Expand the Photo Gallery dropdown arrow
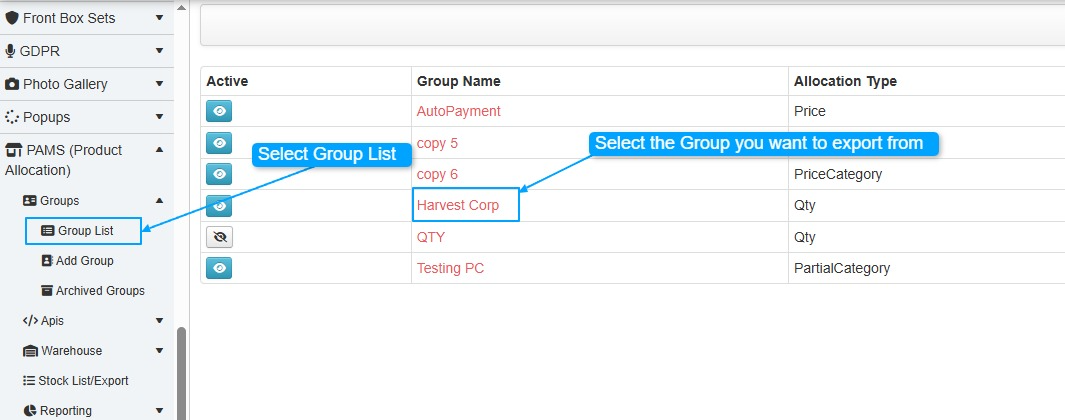 160,84
